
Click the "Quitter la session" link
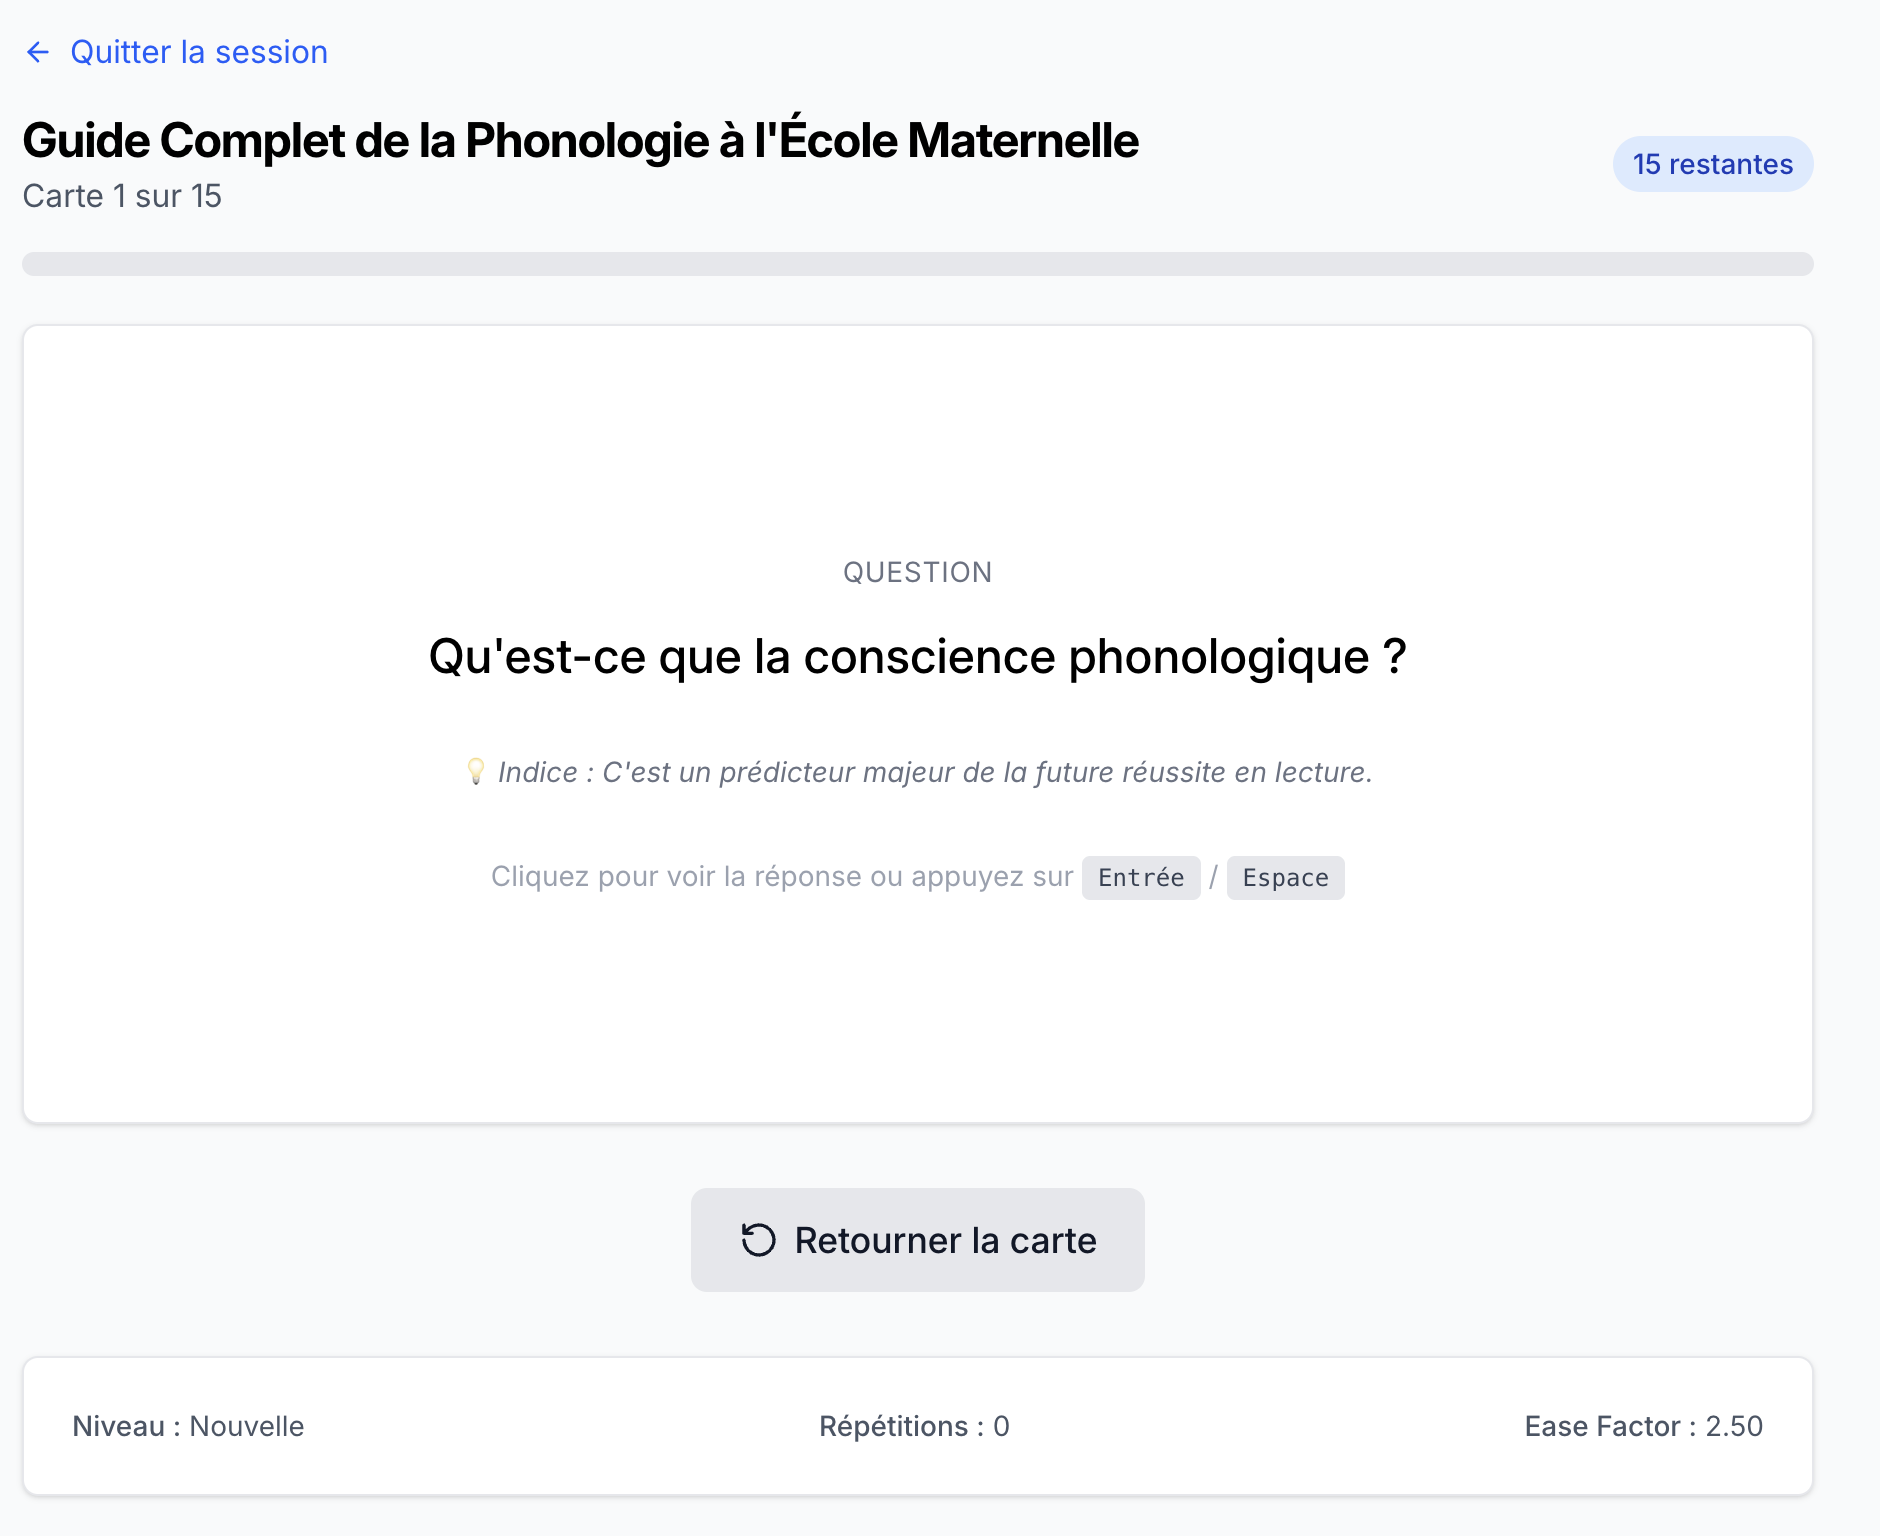(x=199, y=52)
